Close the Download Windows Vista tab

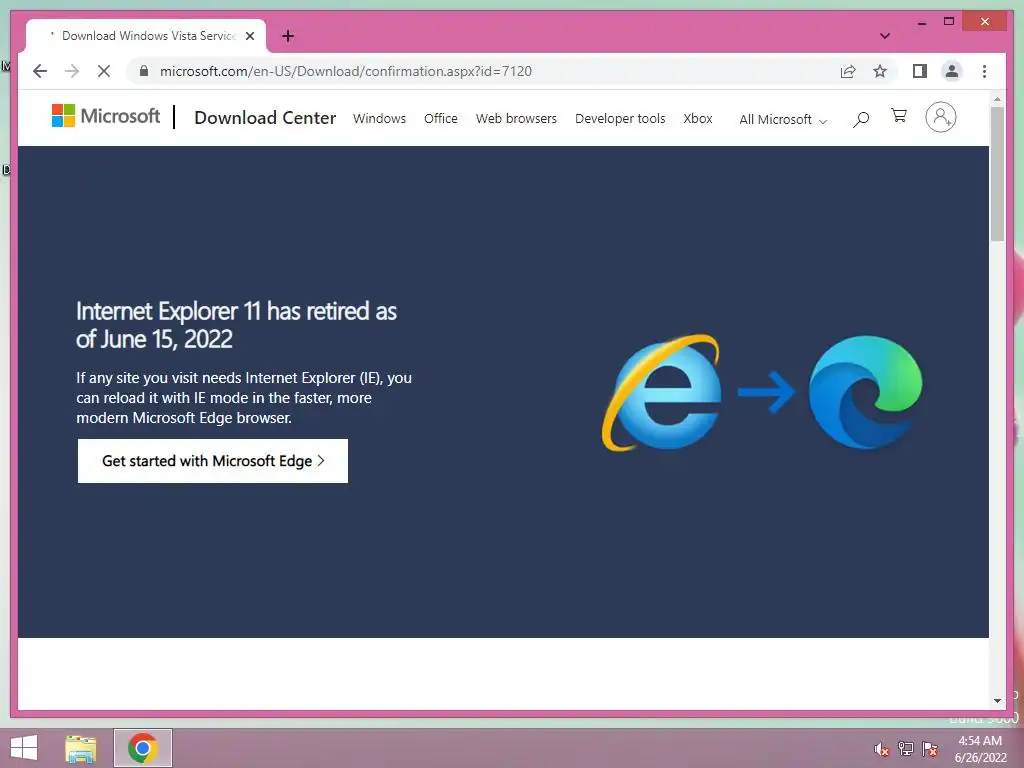pyautogui.click(x=249, y=36)
